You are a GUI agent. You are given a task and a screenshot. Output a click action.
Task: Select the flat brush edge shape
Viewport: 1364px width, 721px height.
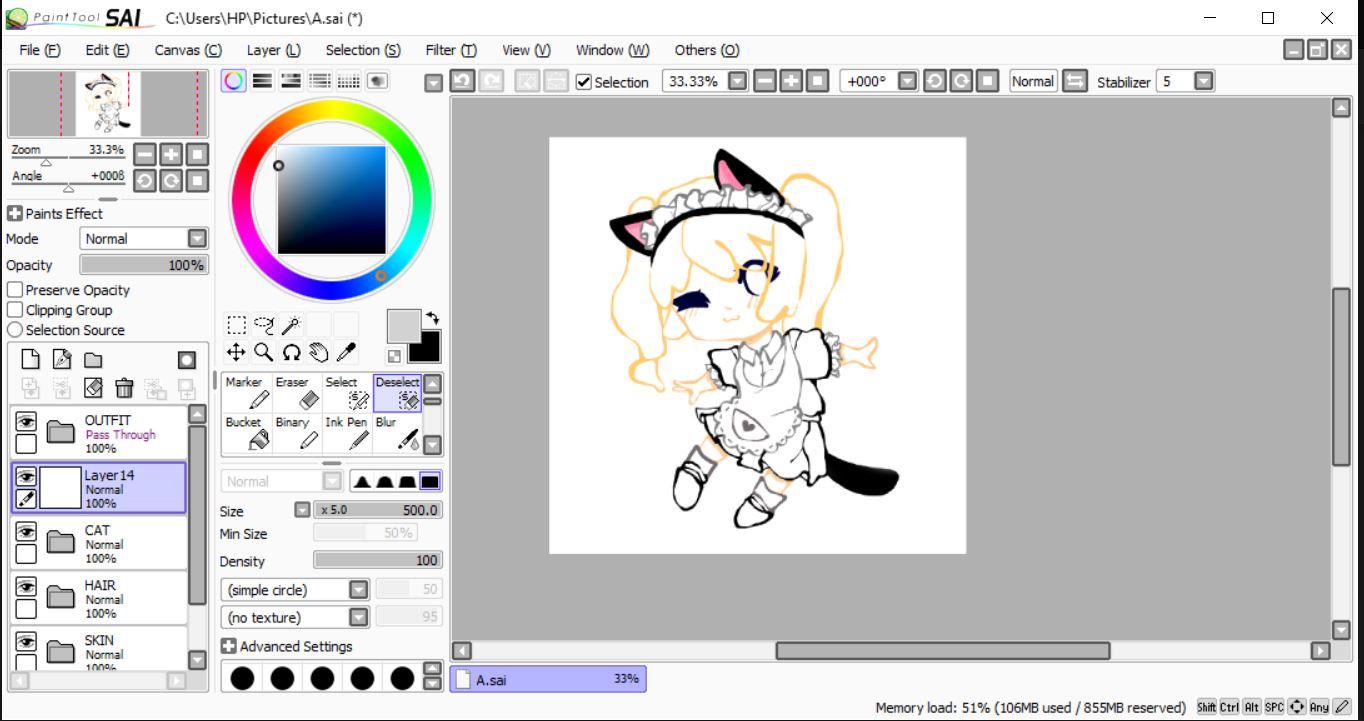[x=430, y=482]
